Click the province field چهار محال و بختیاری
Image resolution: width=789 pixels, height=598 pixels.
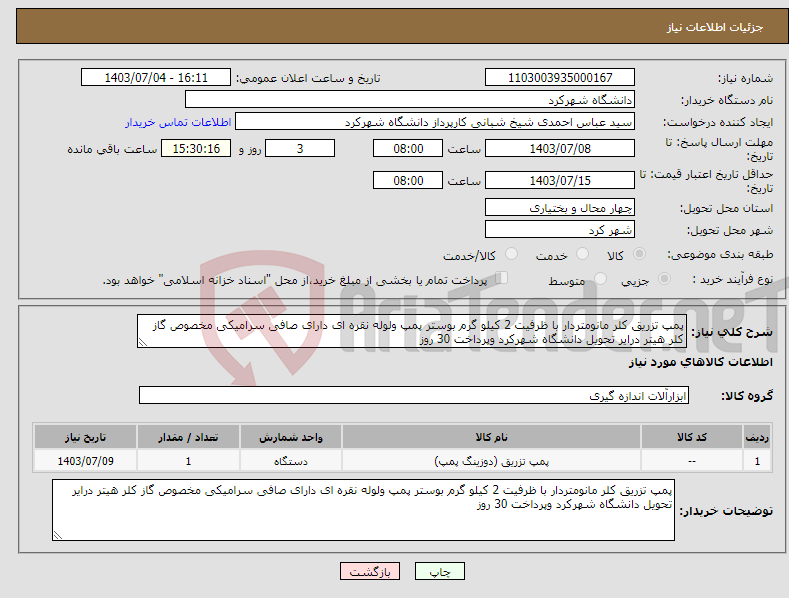coord(560,207)
